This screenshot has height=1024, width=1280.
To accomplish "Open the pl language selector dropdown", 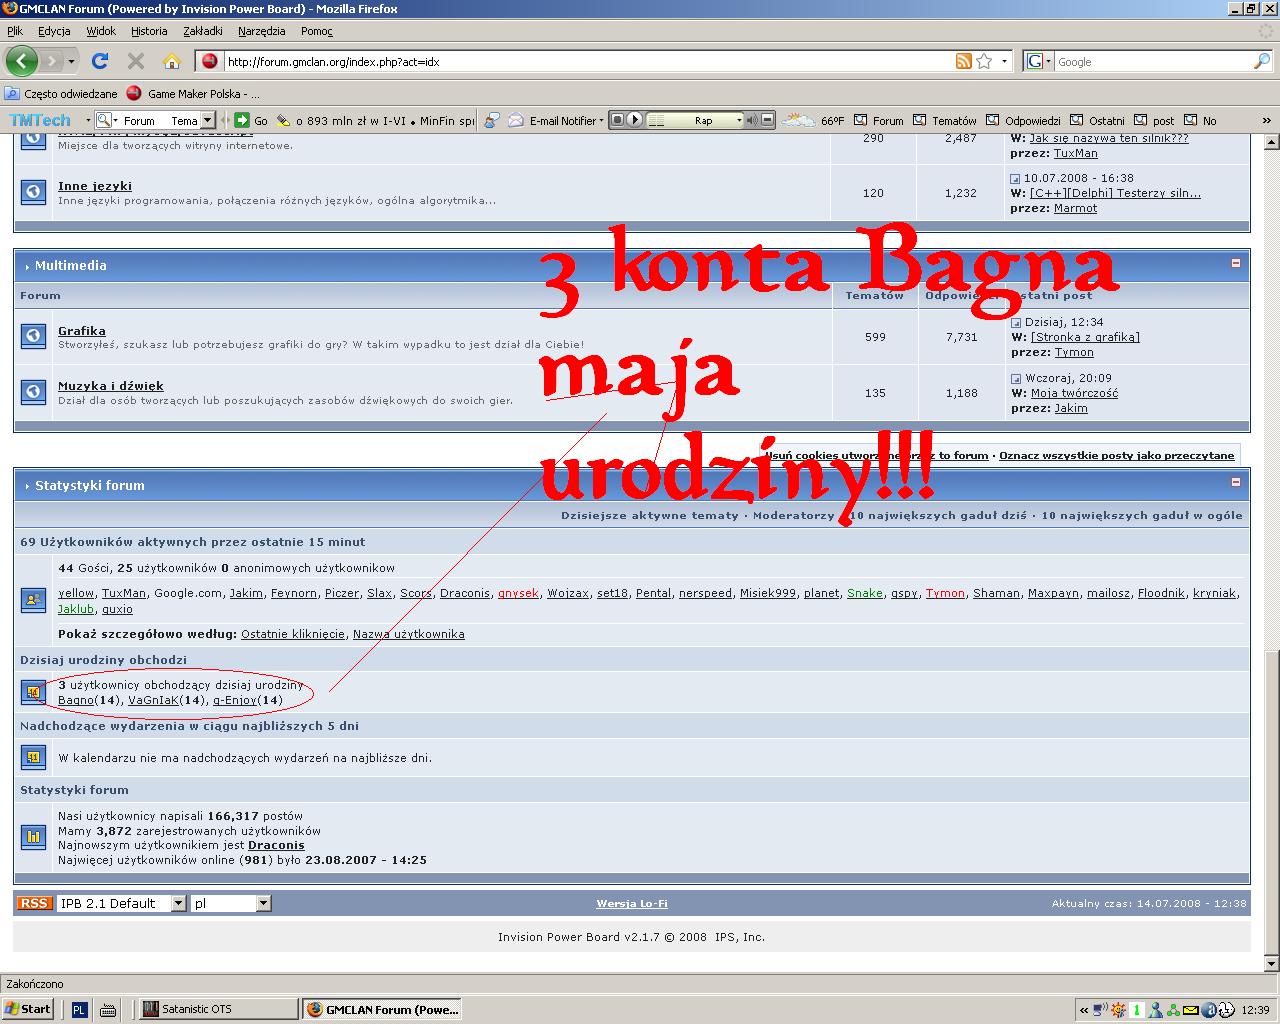I will tap(263, 903).
